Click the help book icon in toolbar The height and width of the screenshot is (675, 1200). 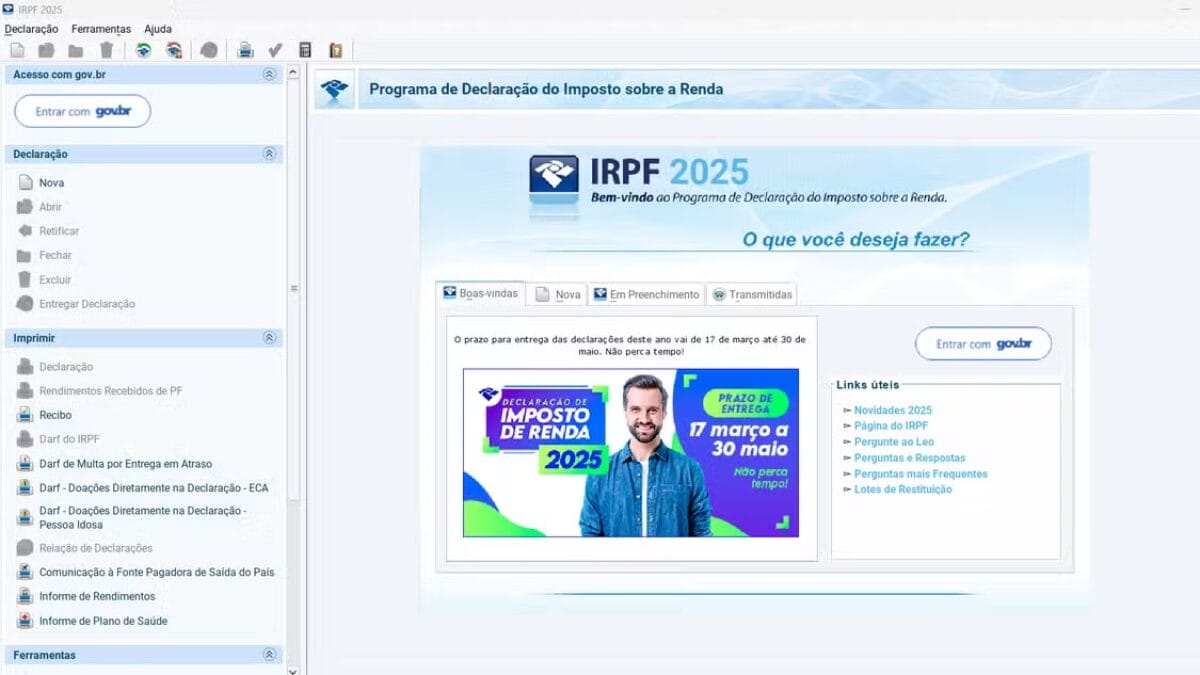pyautogui.click(x=336, y=50)
